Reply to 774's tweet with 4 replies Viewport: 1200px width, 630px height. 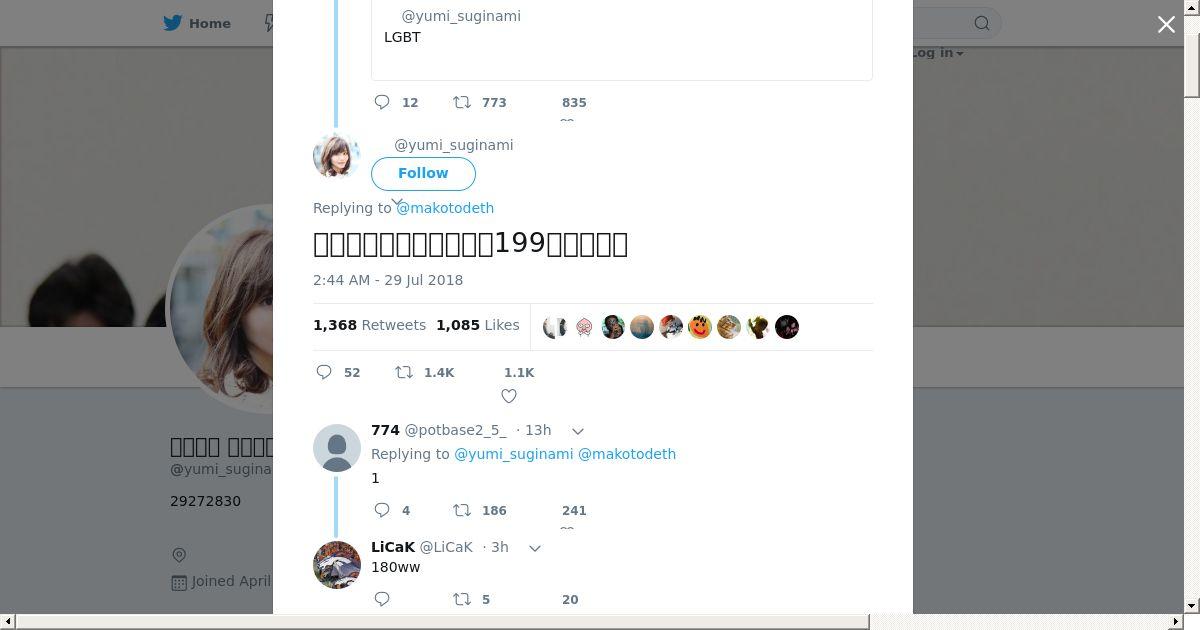pyautogui.click(x=382, y=510)
